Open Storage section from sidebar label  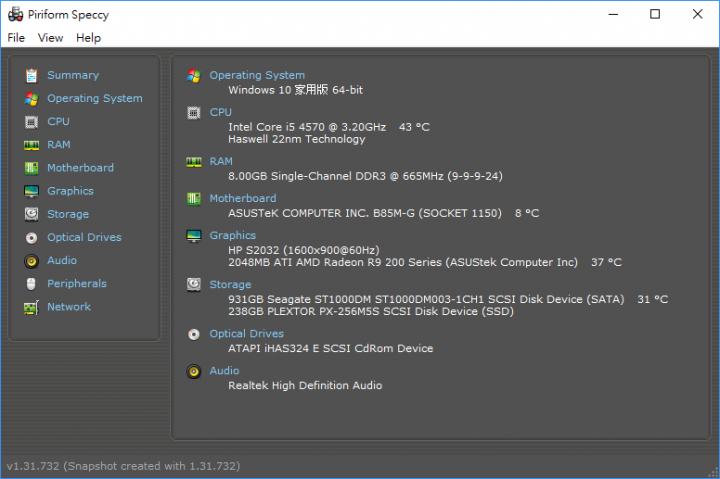(68, 214)
